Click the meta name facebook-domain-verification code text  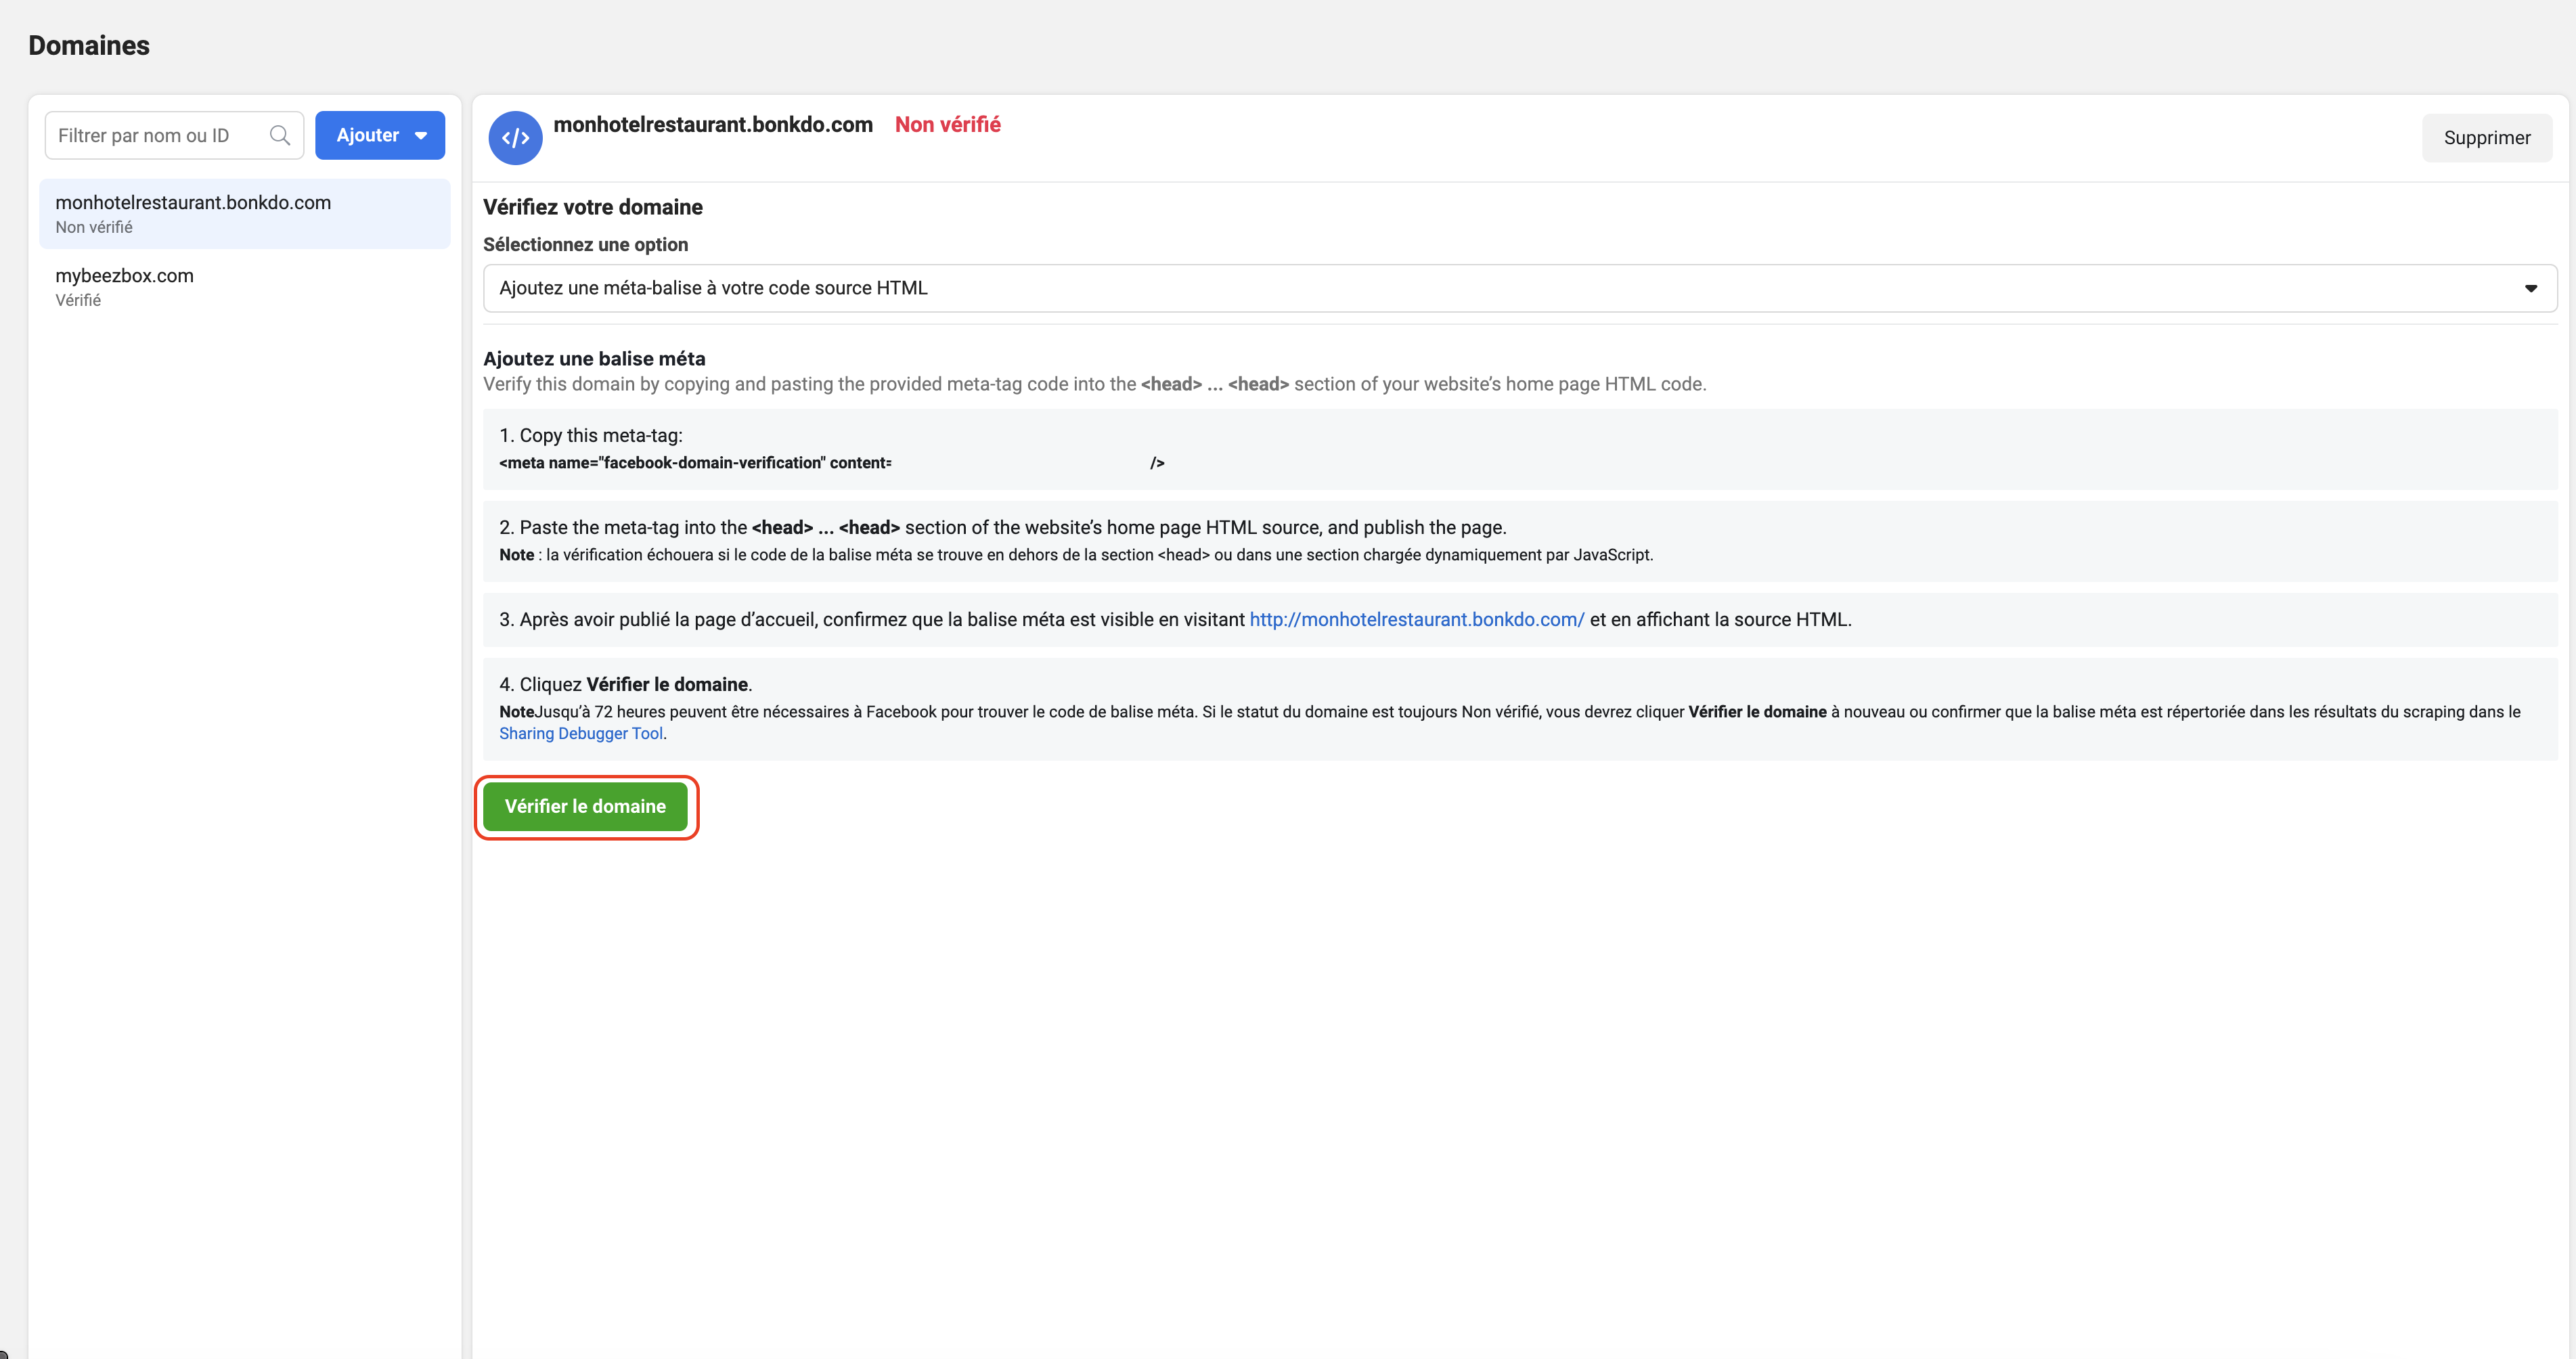pos(694,463)
